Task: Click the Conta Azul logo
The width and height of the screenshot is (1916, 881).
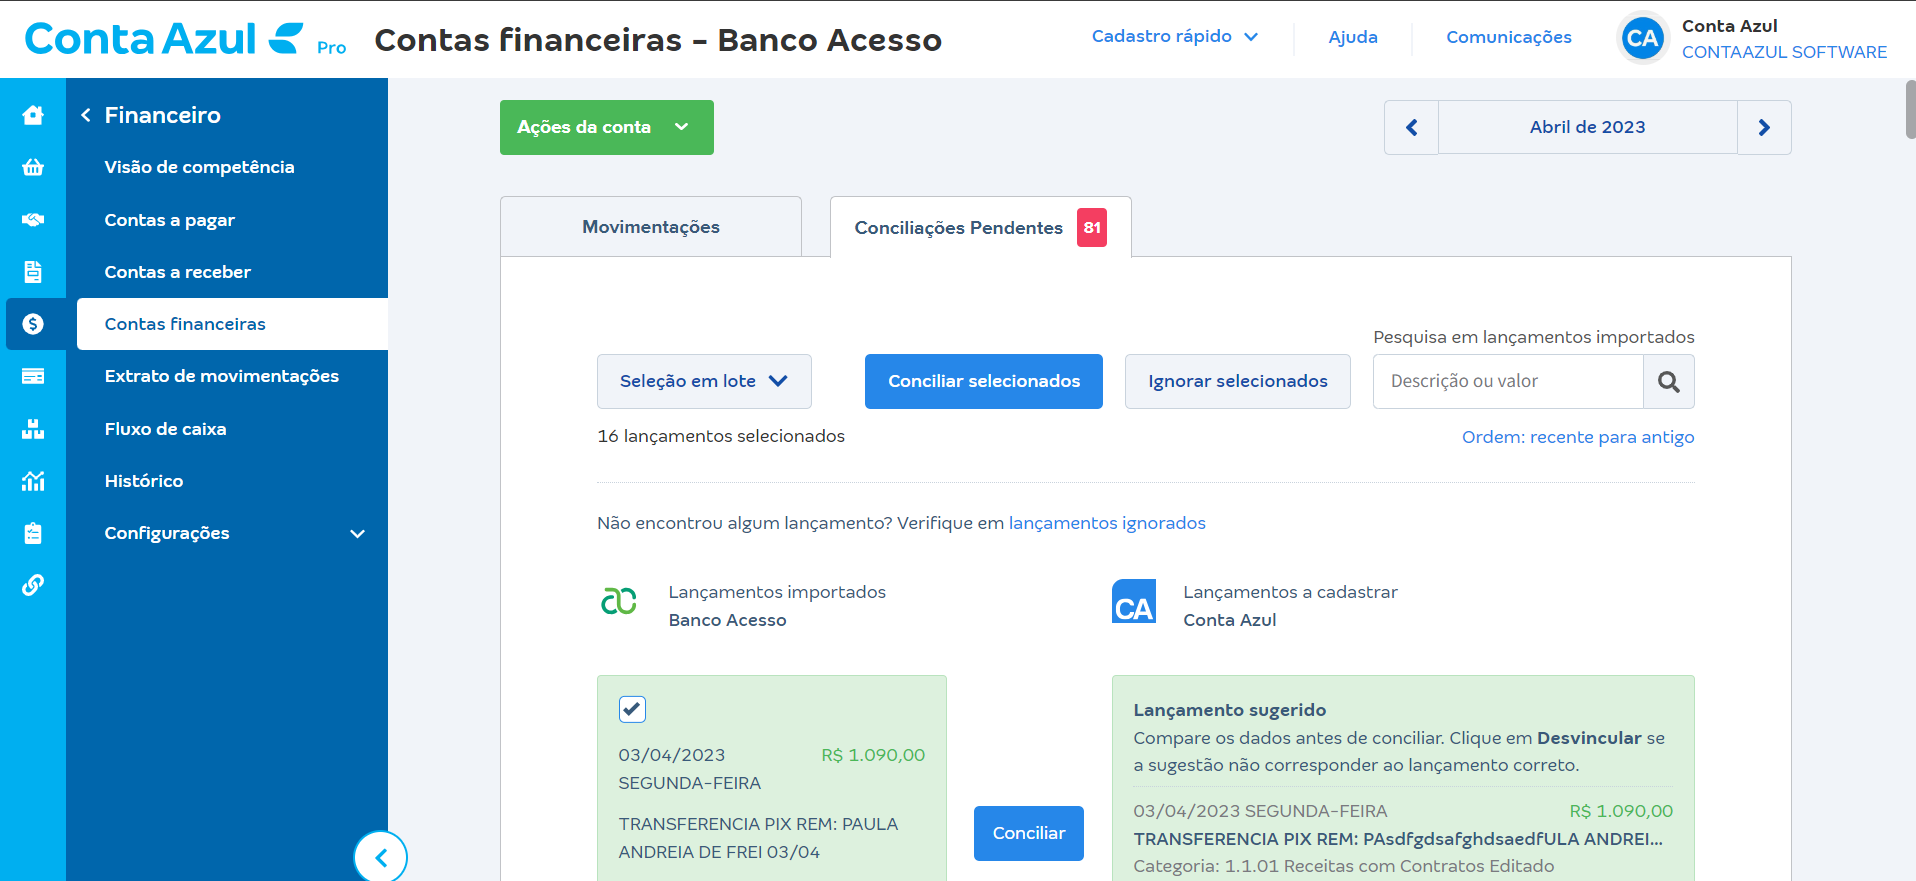Action: (164, 39)
